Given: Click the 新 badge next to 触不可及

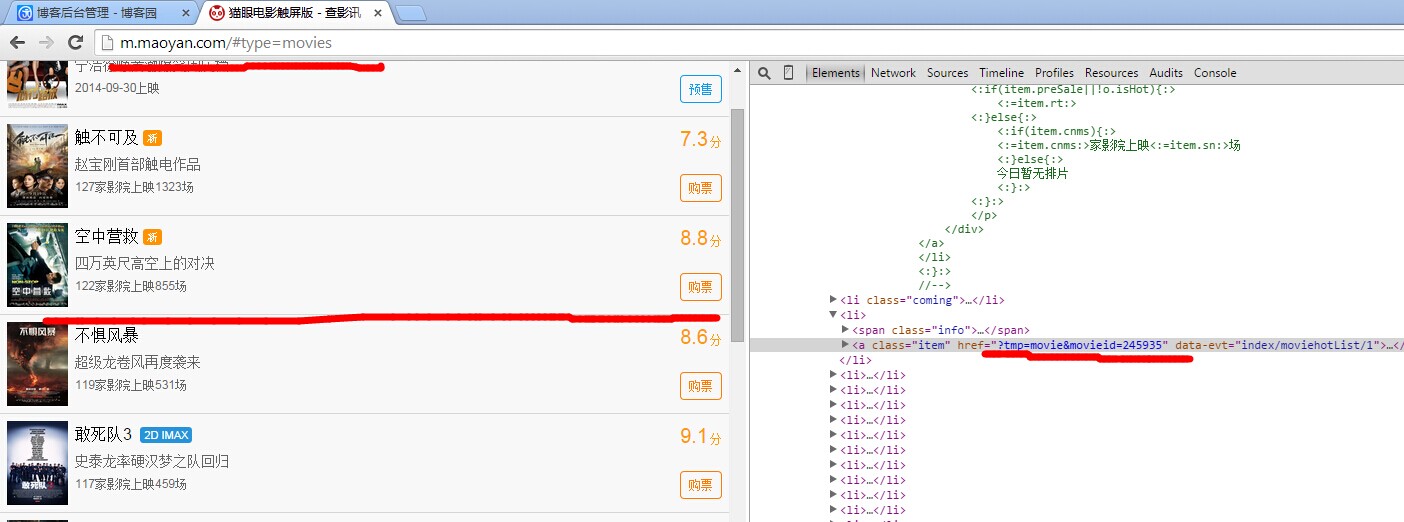Looking at the screenshot, I should [152, 138].
